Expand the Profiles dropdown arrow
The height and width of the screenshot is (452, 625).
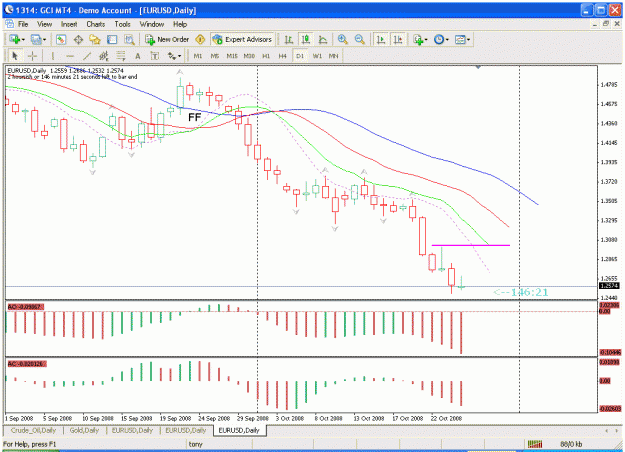44,39
